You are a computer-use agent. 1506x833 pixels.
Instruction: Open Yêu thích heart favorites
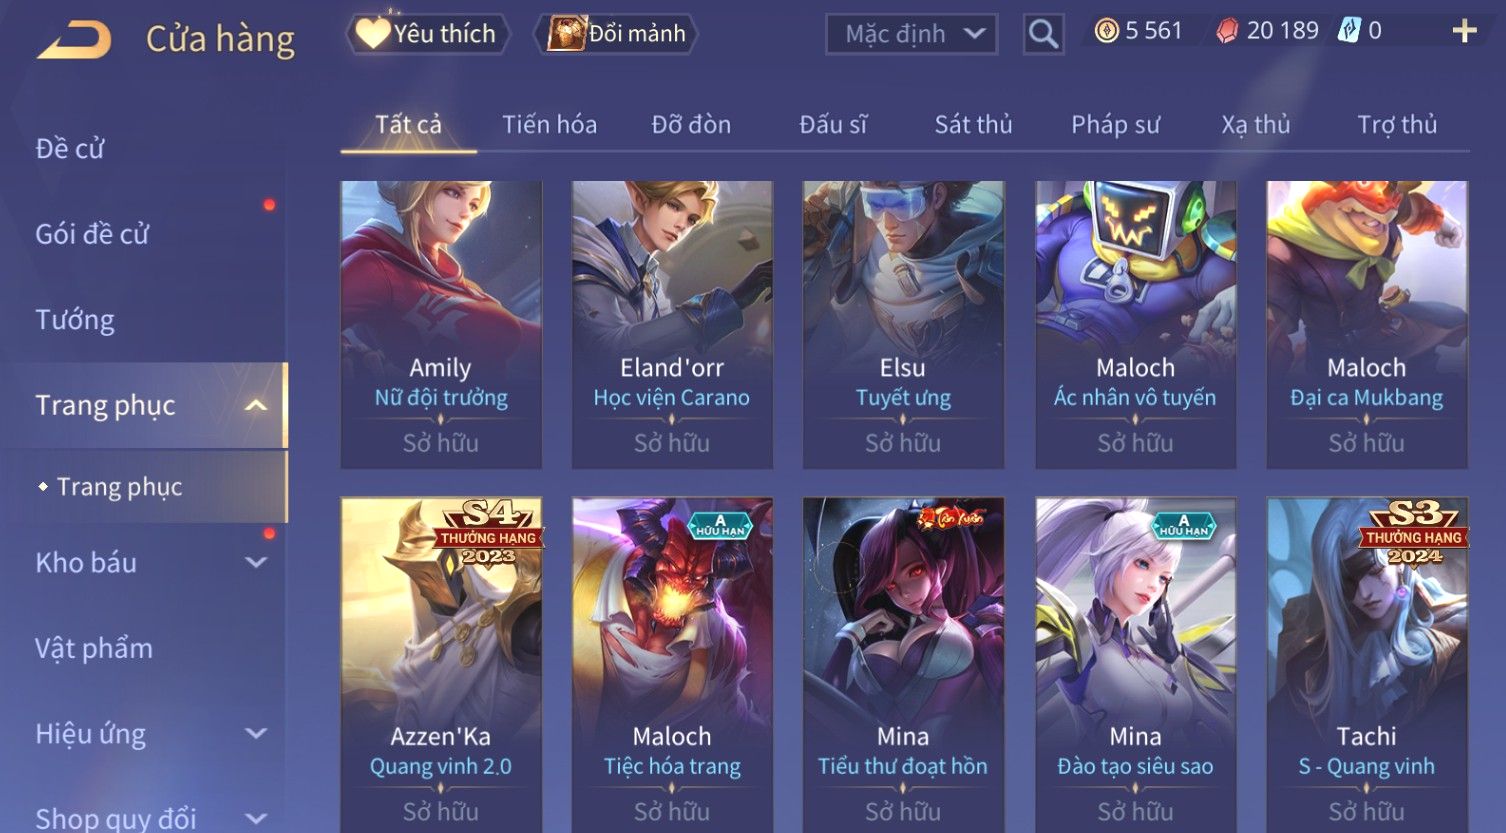427,34
